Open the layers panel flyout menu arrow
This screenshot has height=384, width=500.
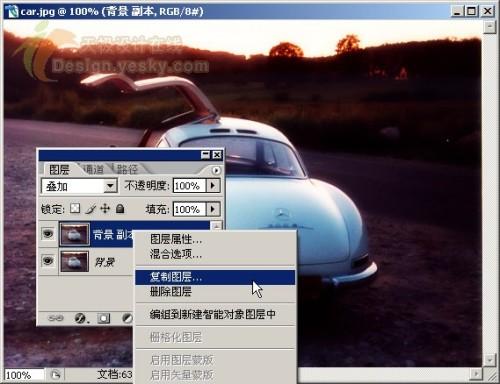216,170
